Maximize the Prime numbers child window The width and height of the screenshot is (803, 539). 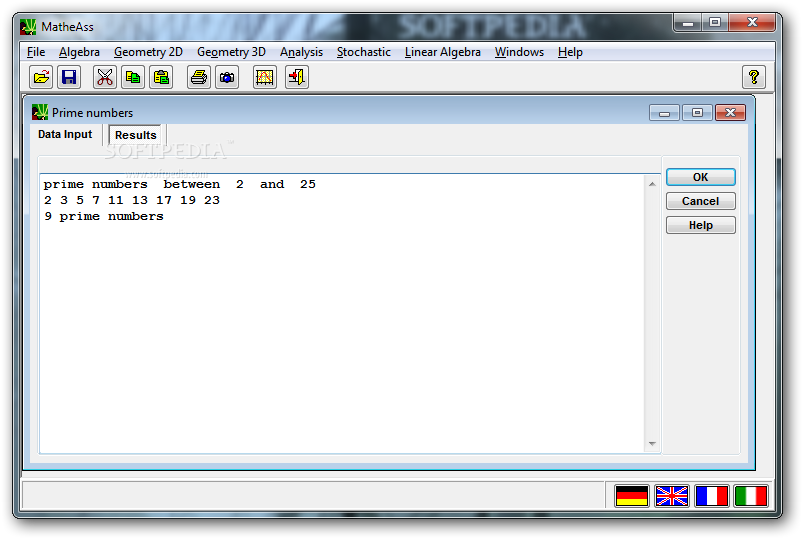tap(697, 113)
